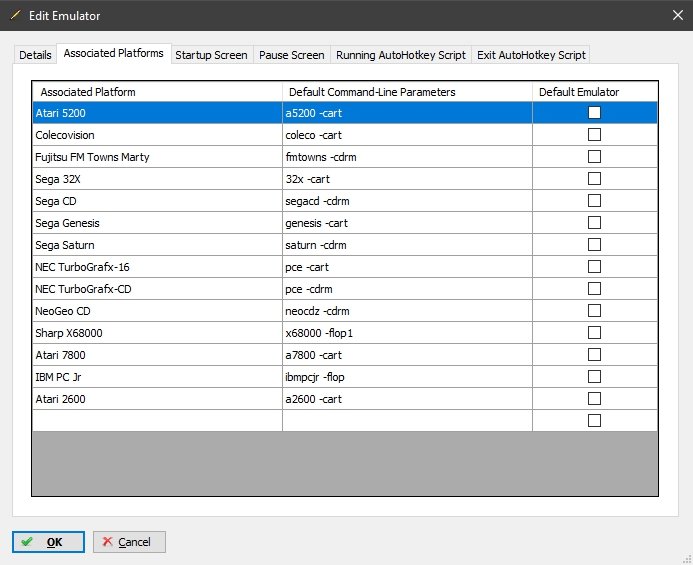Open the Exit AutoHotkey Script tab
The image size is (693, 565).
(x=531, y=55)
